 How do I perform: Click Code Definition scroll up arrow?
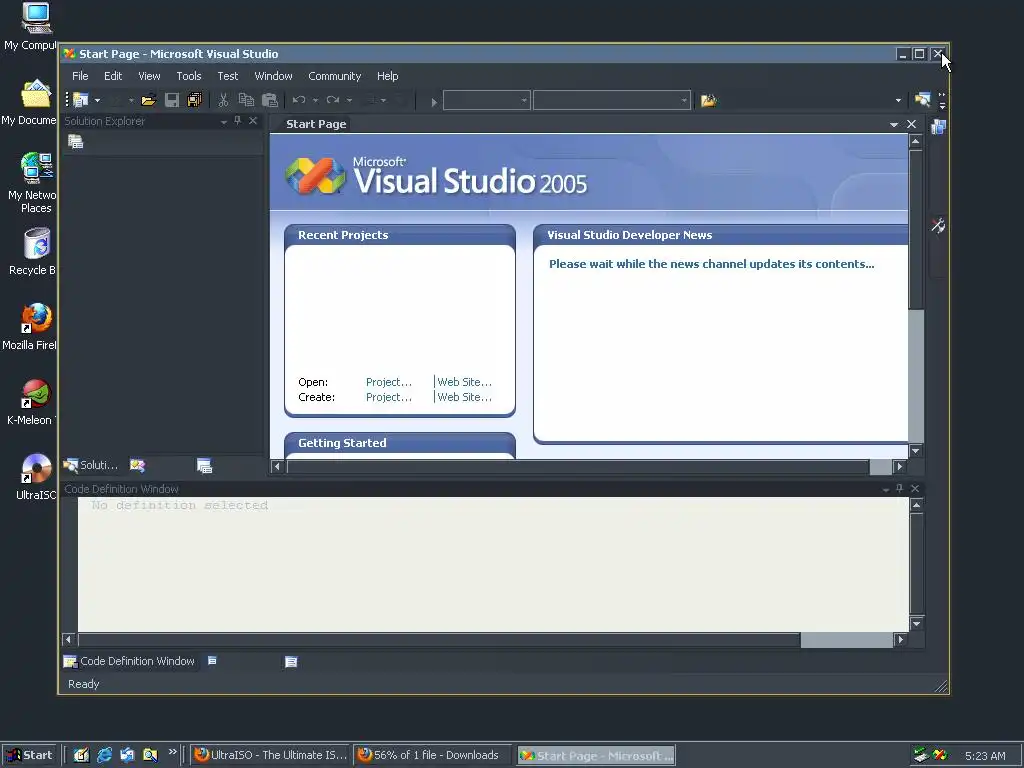(916, 505)
